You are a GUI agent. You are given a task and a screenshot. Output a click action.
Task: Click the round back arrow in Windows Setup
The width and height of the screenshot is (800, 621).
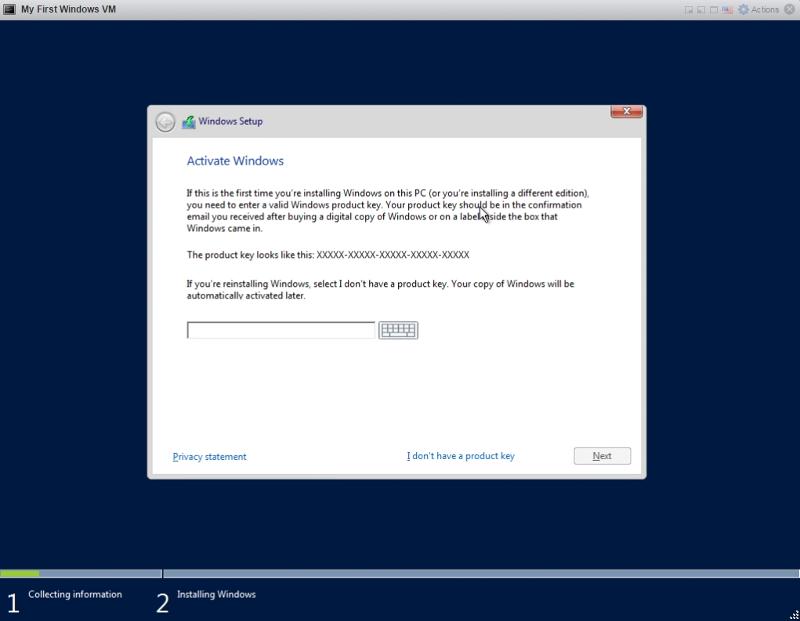(165, 122)
